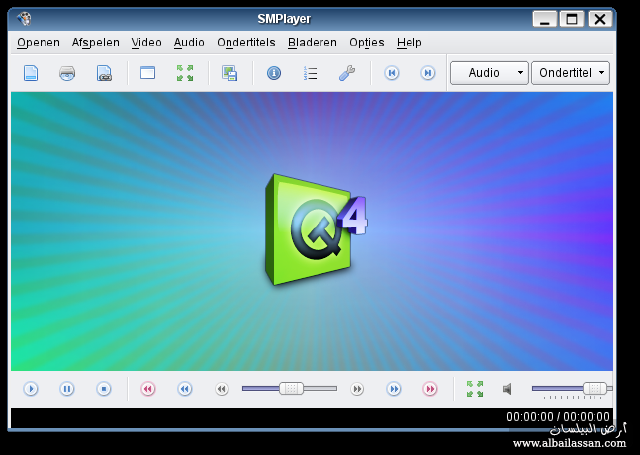
Task: Toggle fullscreen from the bottom control bar
Action: (475, 389)
